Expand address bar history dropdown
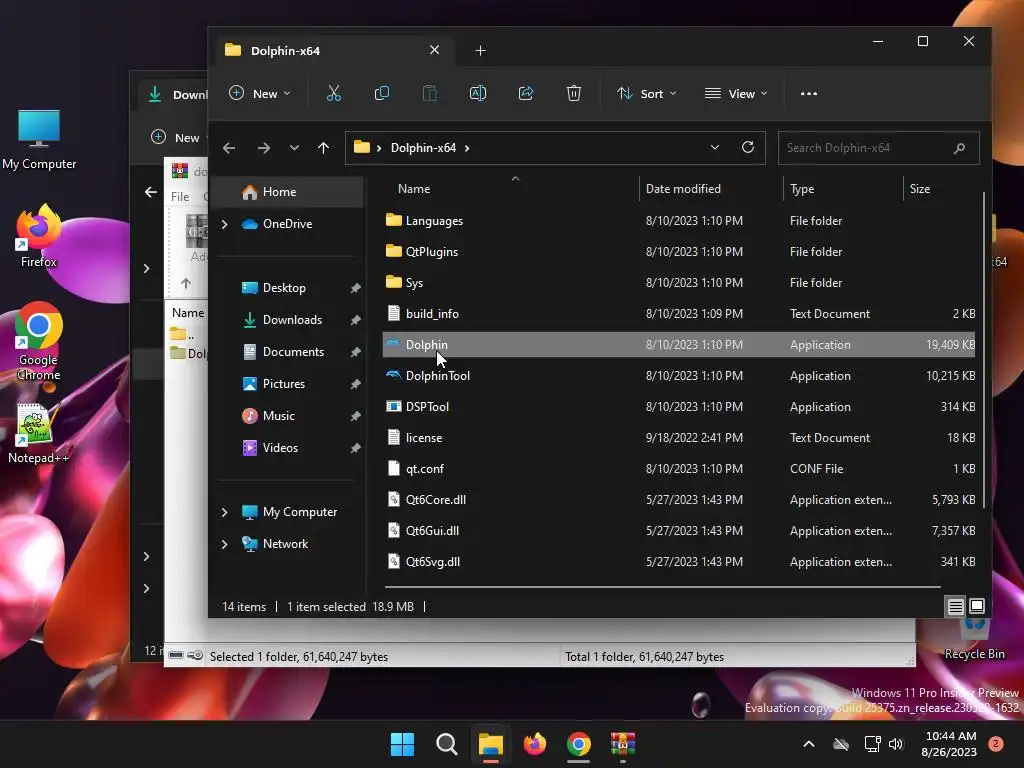The image size is (1024, 768). click(x=714, y=148)
